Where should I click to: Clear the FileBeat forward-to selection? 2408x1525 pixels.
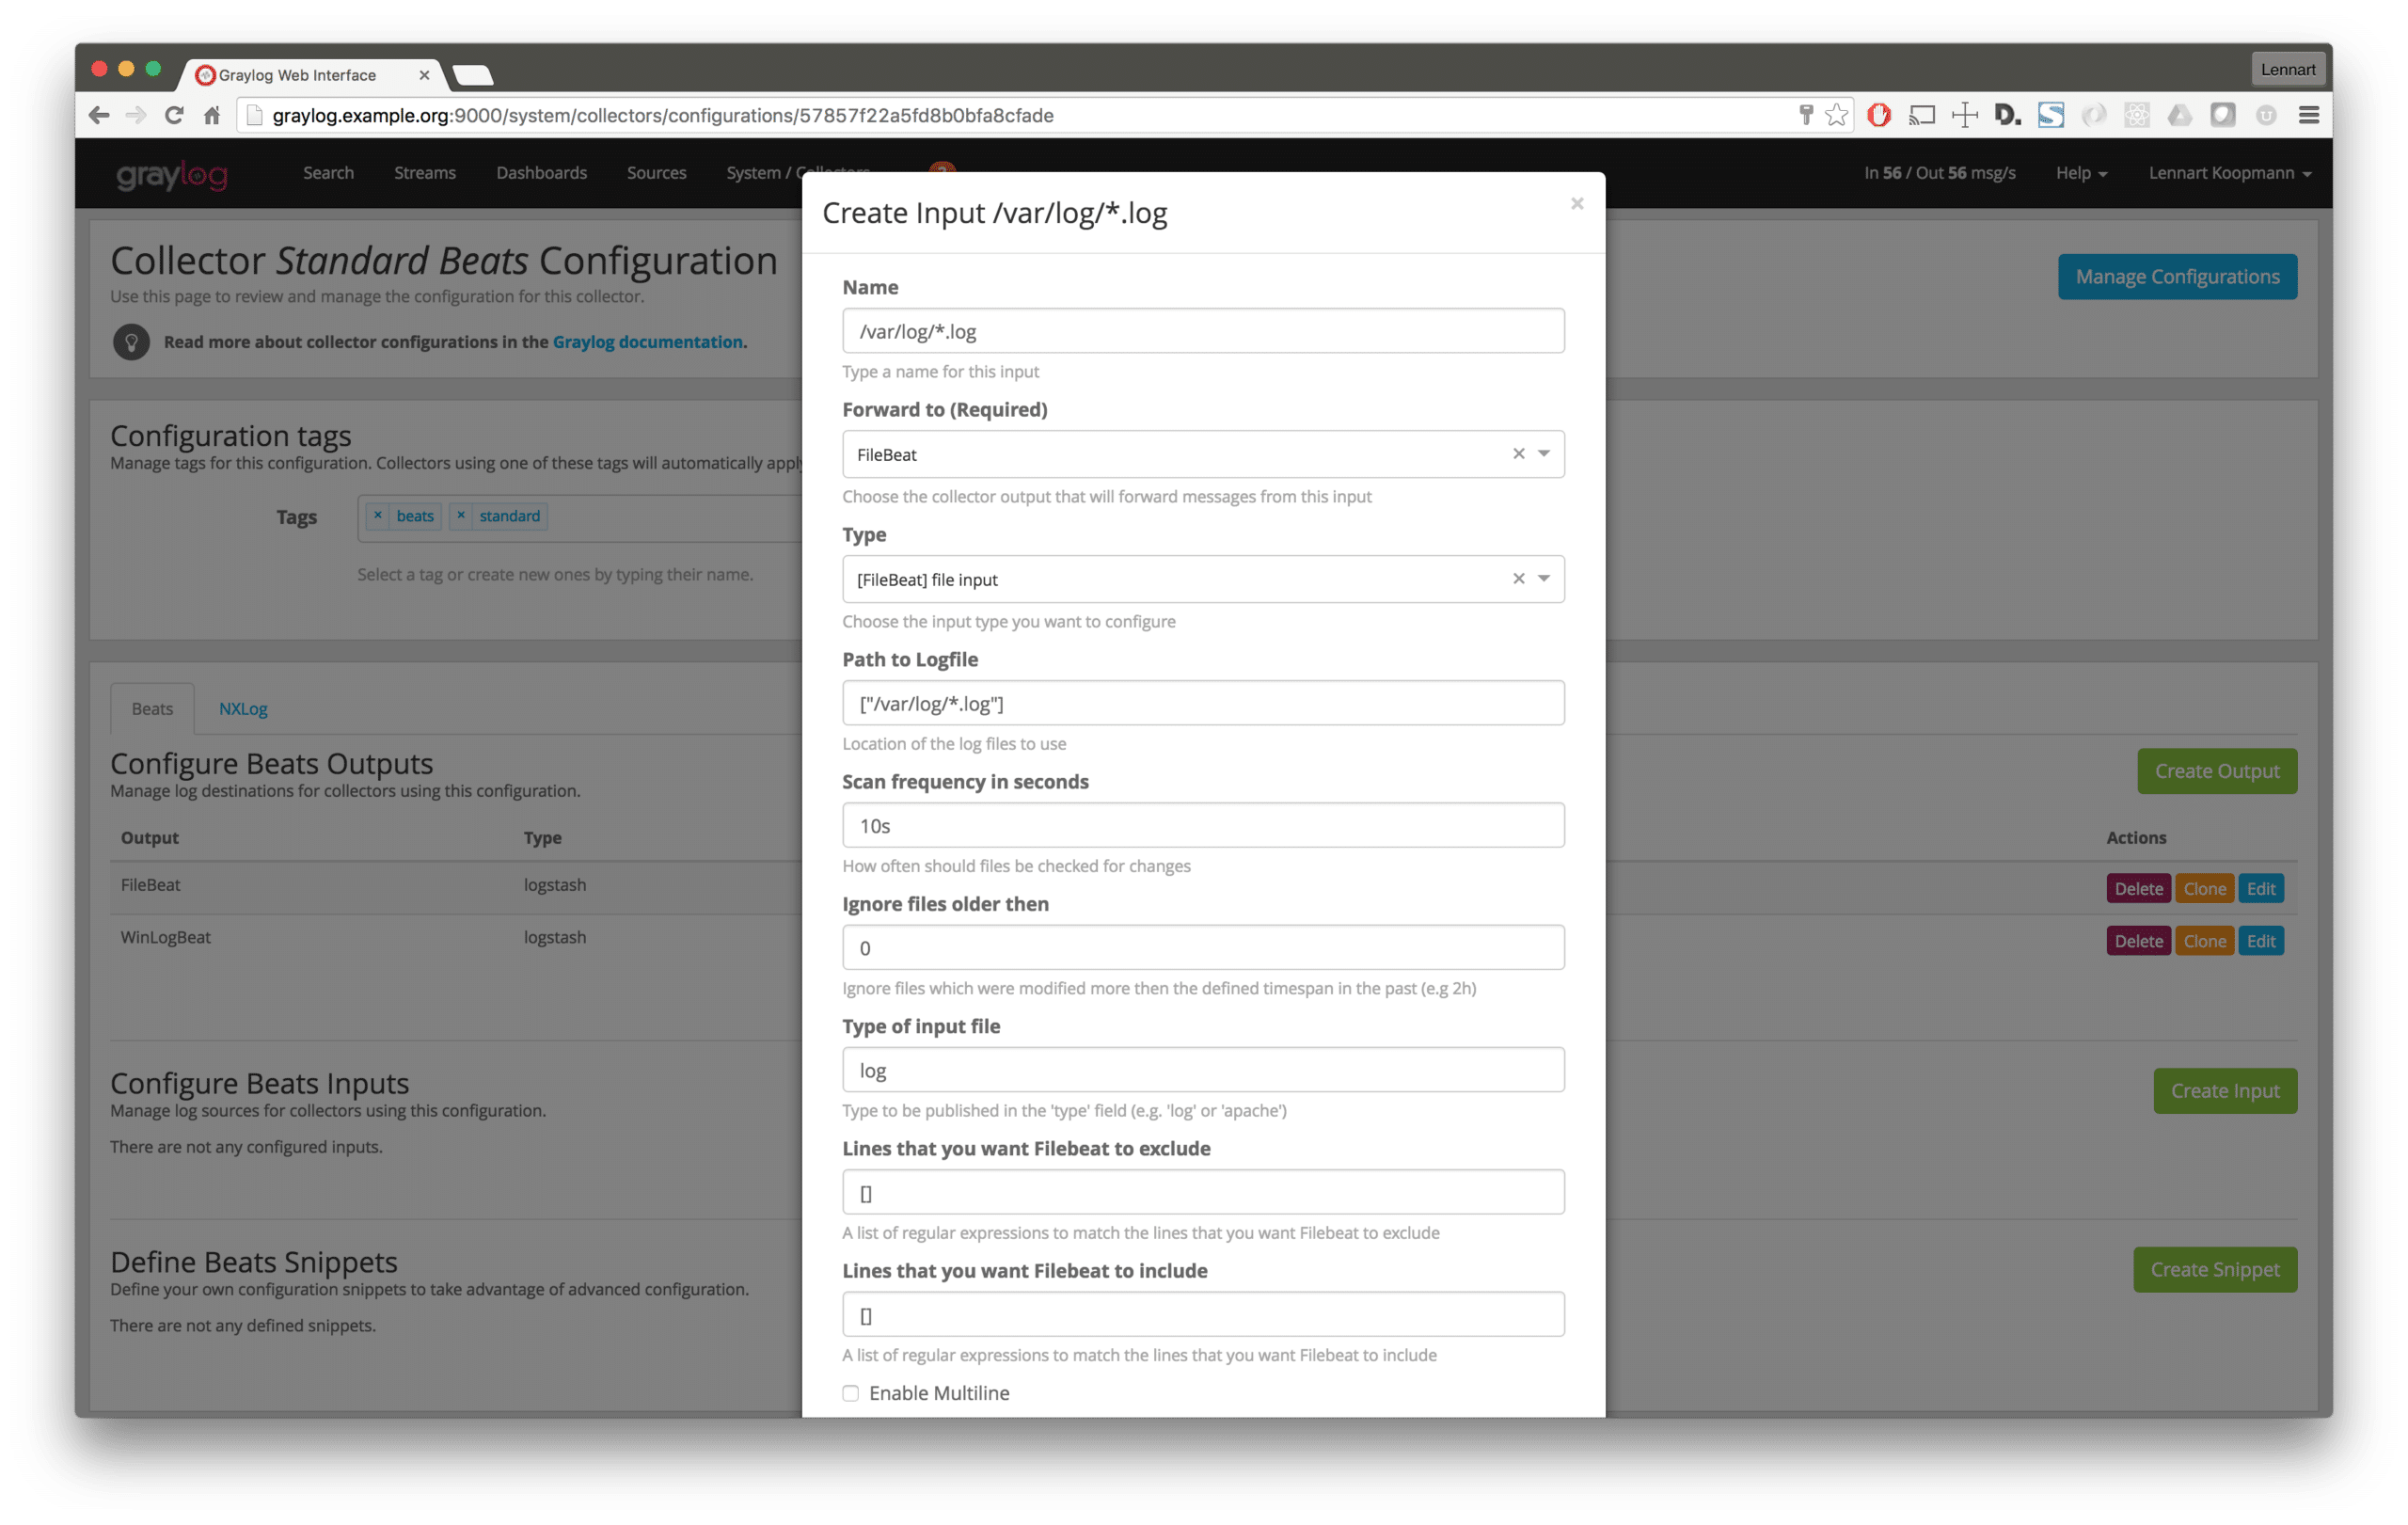point(1518,454)
